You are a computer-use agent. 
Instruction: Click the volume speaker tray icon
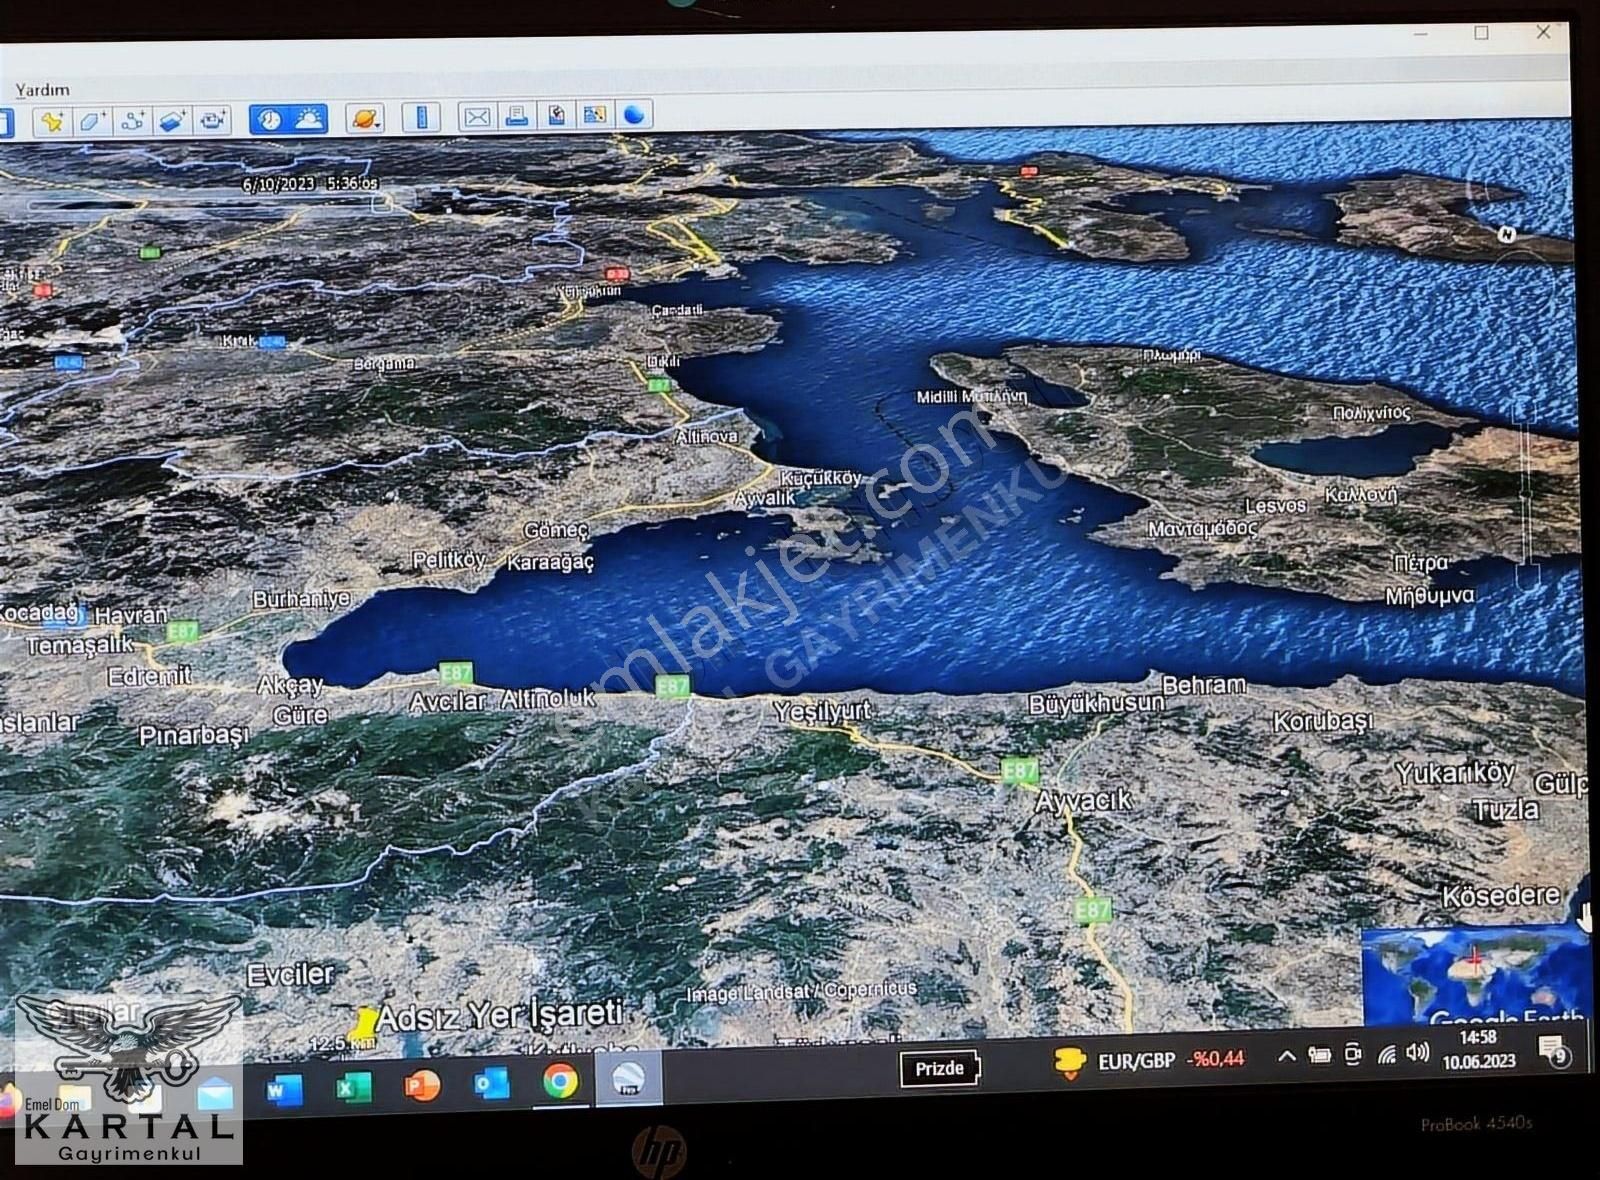coord(1417,1052)
